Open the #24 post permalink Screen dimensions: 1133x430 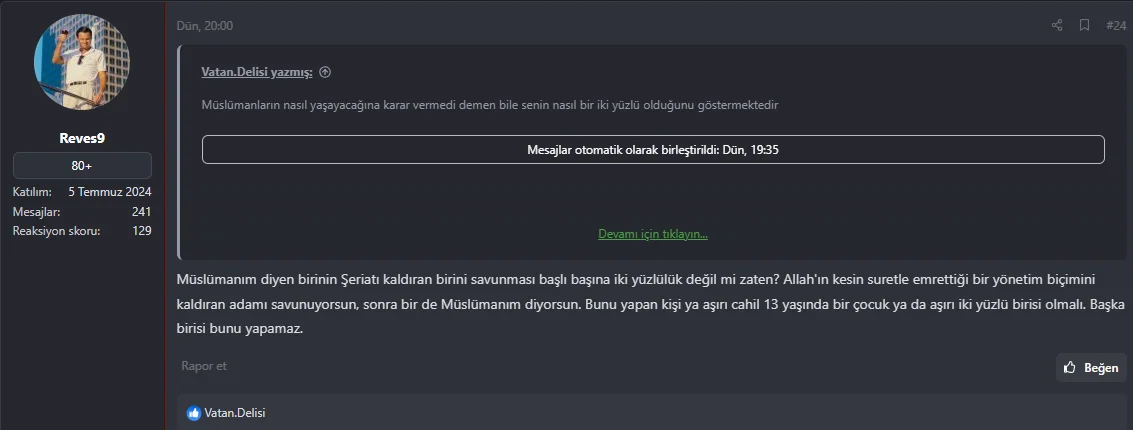click(1115, 25)
